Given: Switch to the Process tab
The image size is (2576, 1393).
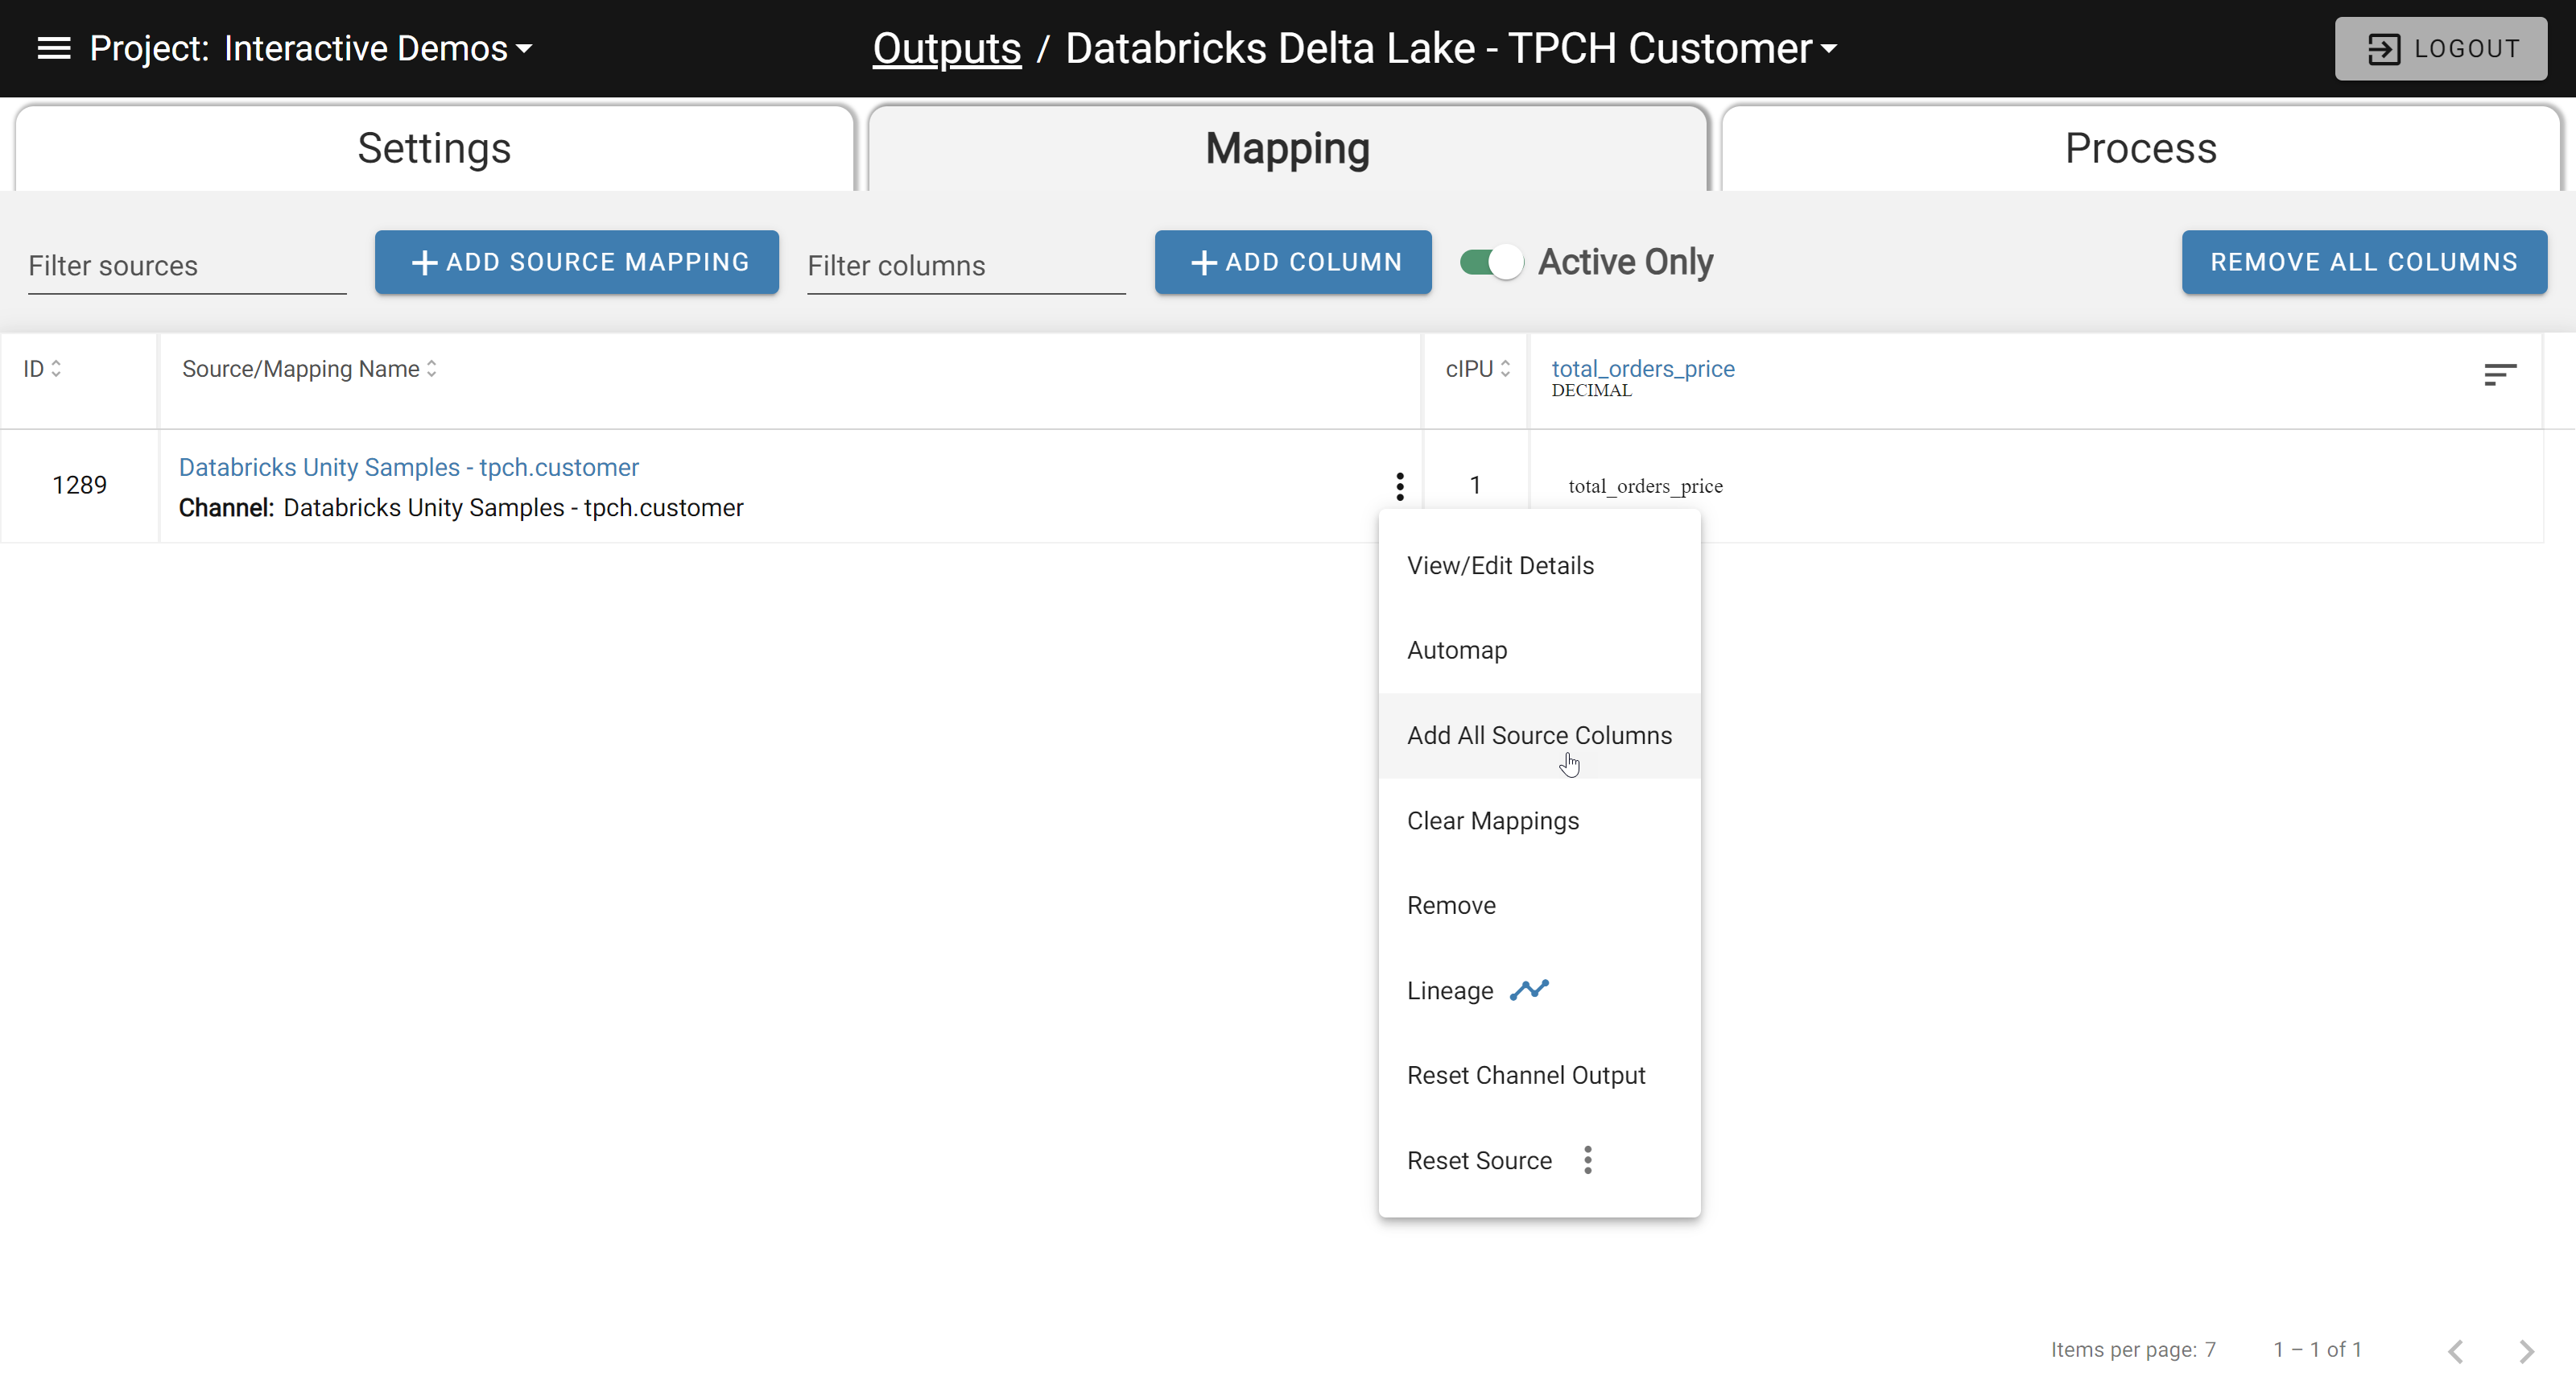Looking at the screenshot, I should tap(2141, 148).
